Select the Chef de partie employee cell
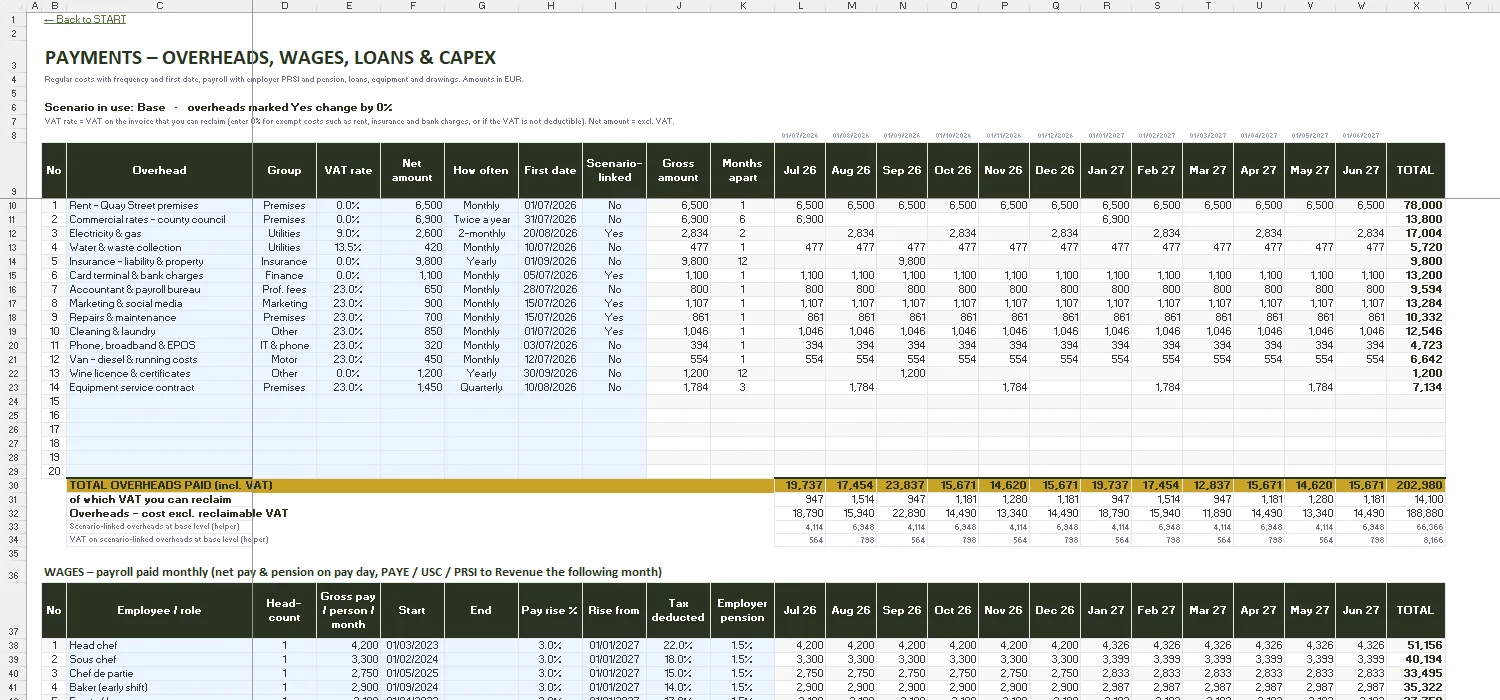This screenshot has width=1500, height=700. point(159,673)
